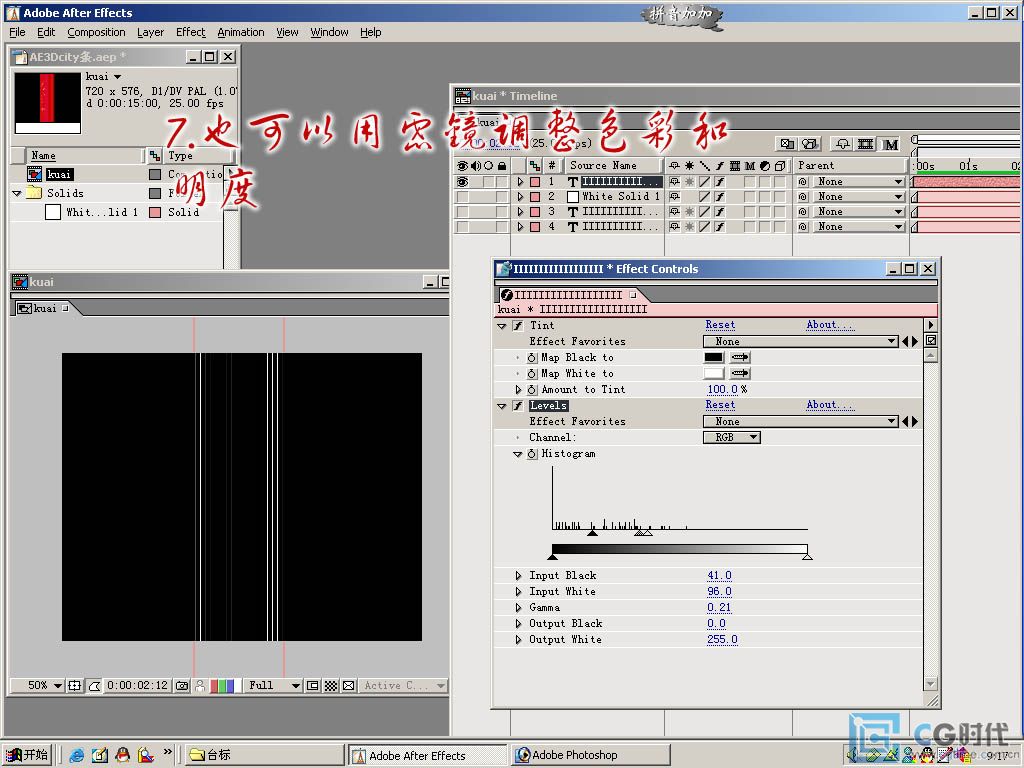
Task: Click About link for Levels effect
Action: (829, 406)
